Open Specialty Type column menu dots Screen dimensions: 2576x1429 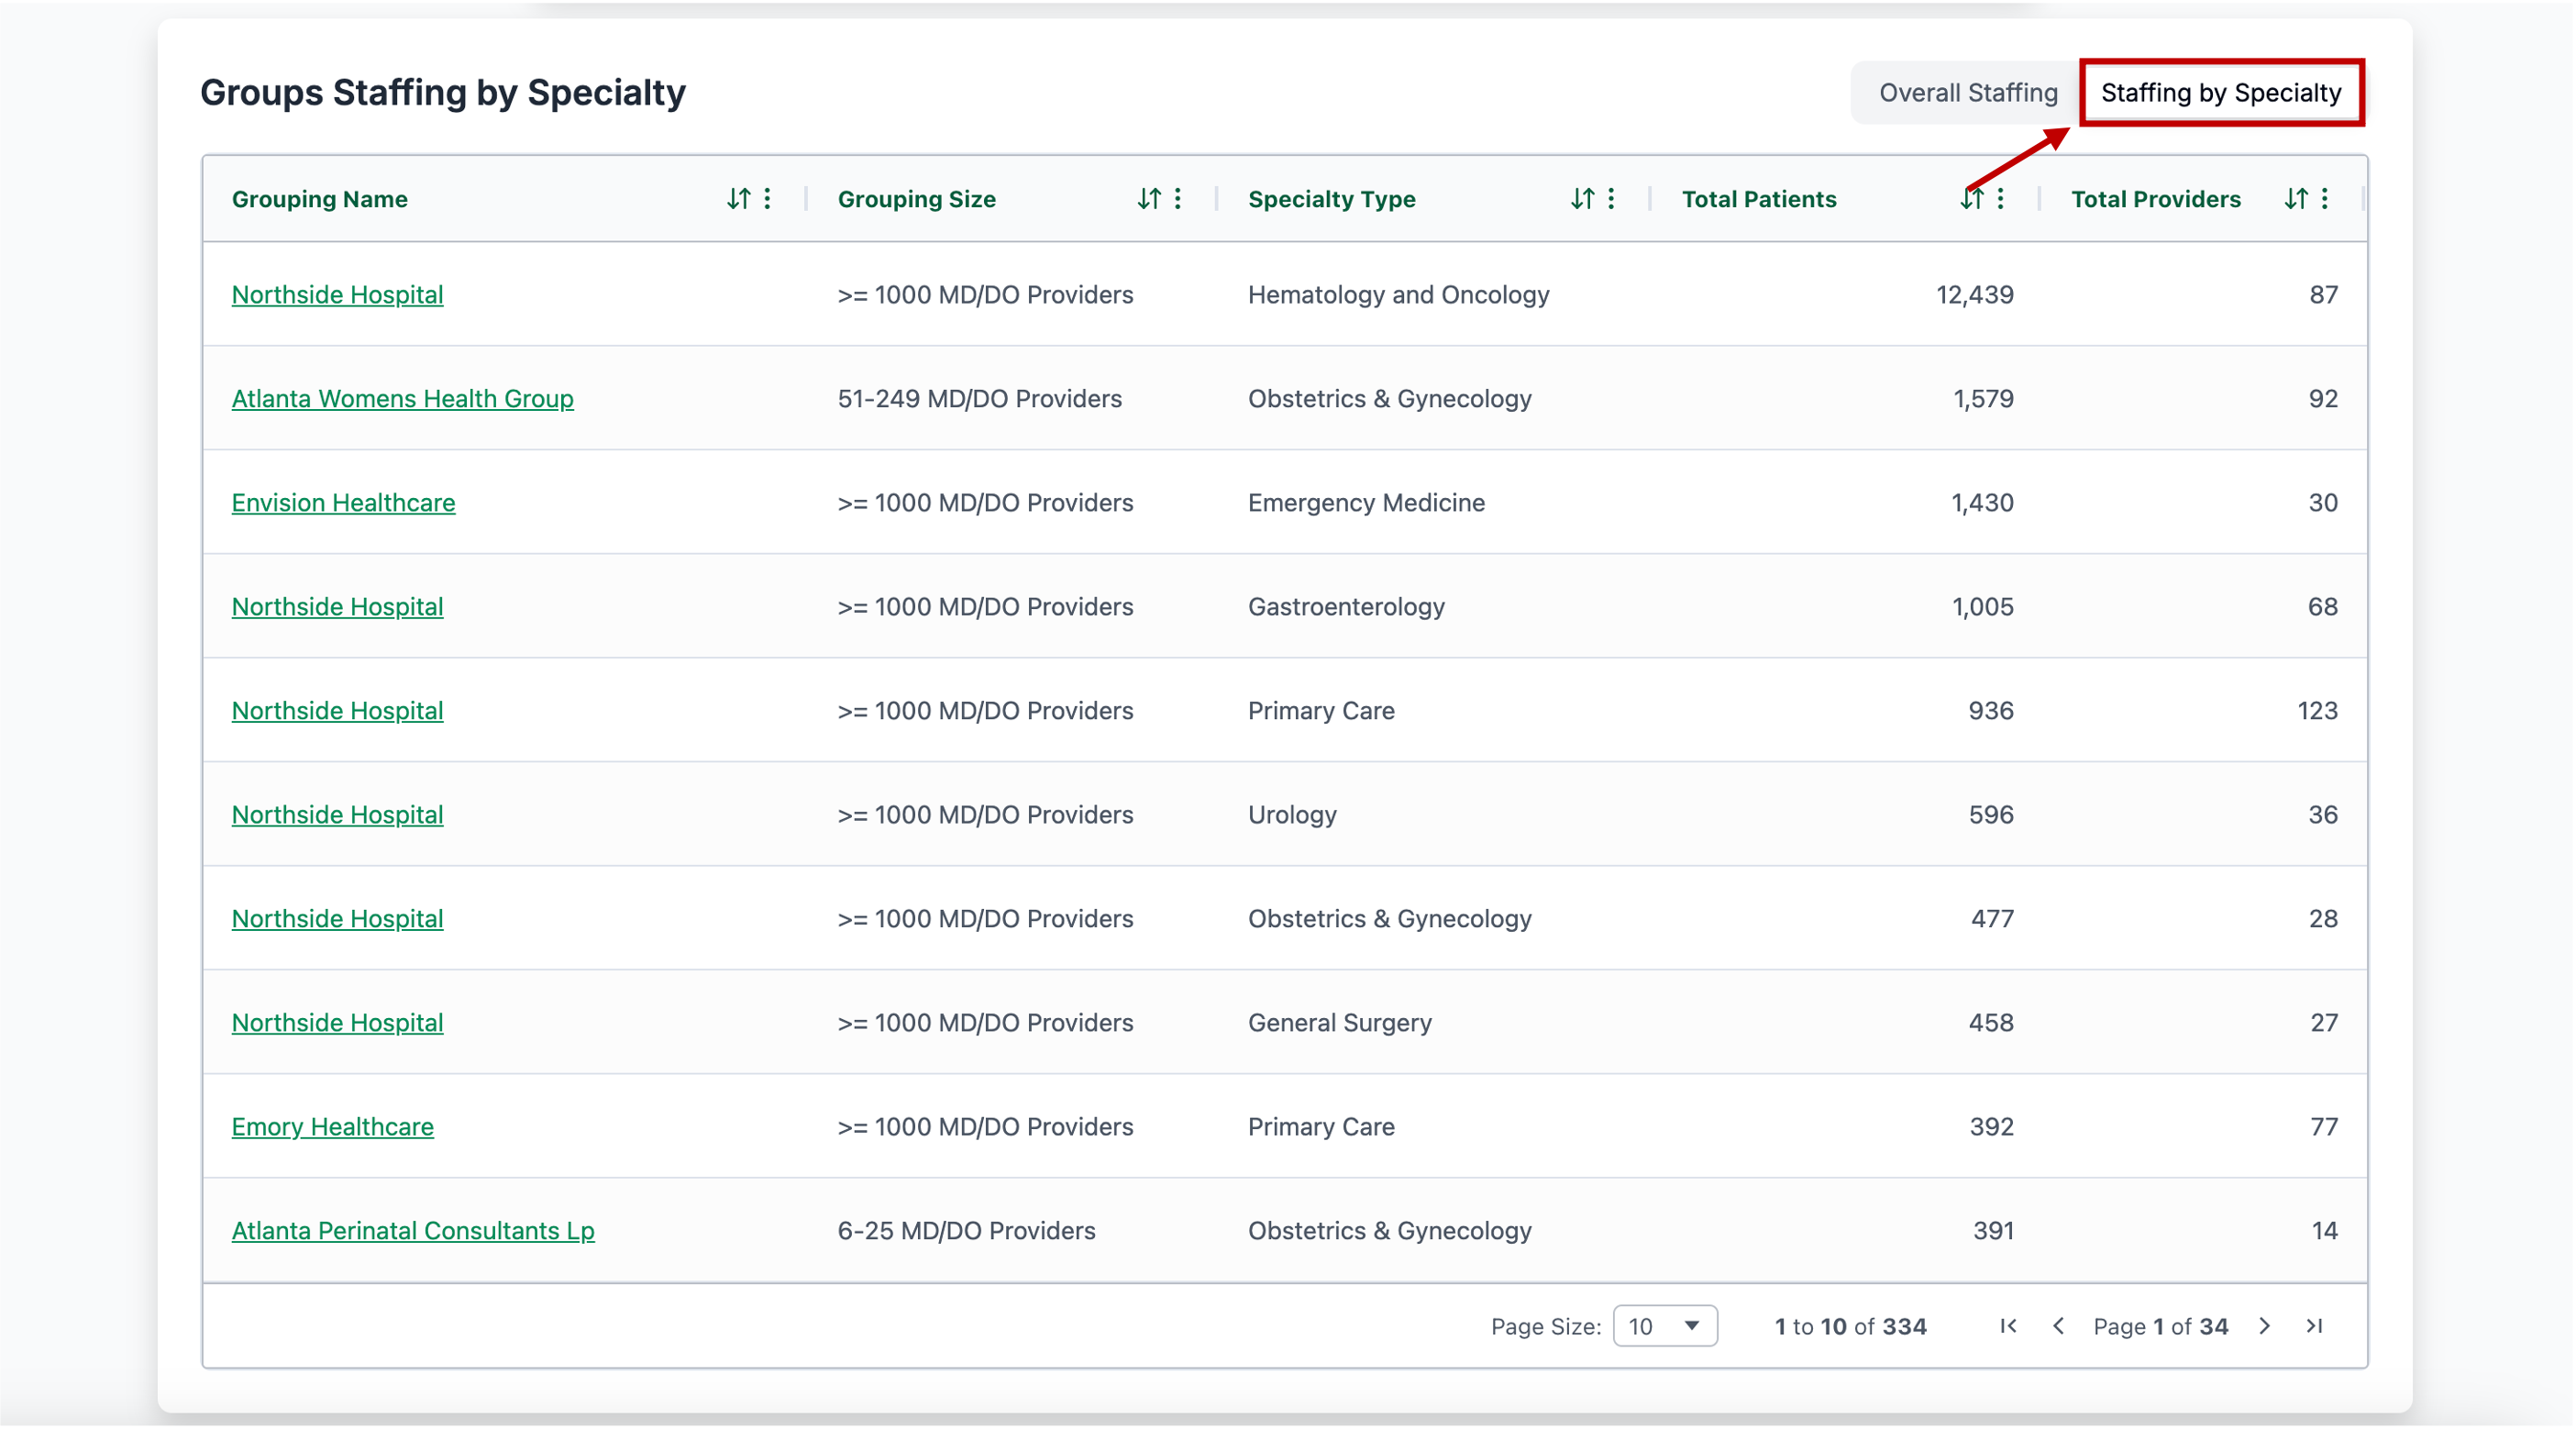(x=1611, y=199)
